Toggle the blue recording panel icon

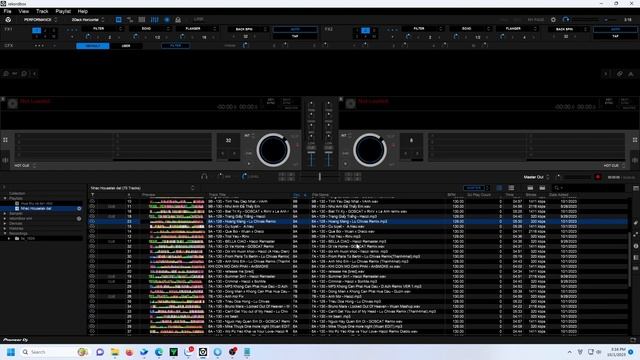(167, 20)
